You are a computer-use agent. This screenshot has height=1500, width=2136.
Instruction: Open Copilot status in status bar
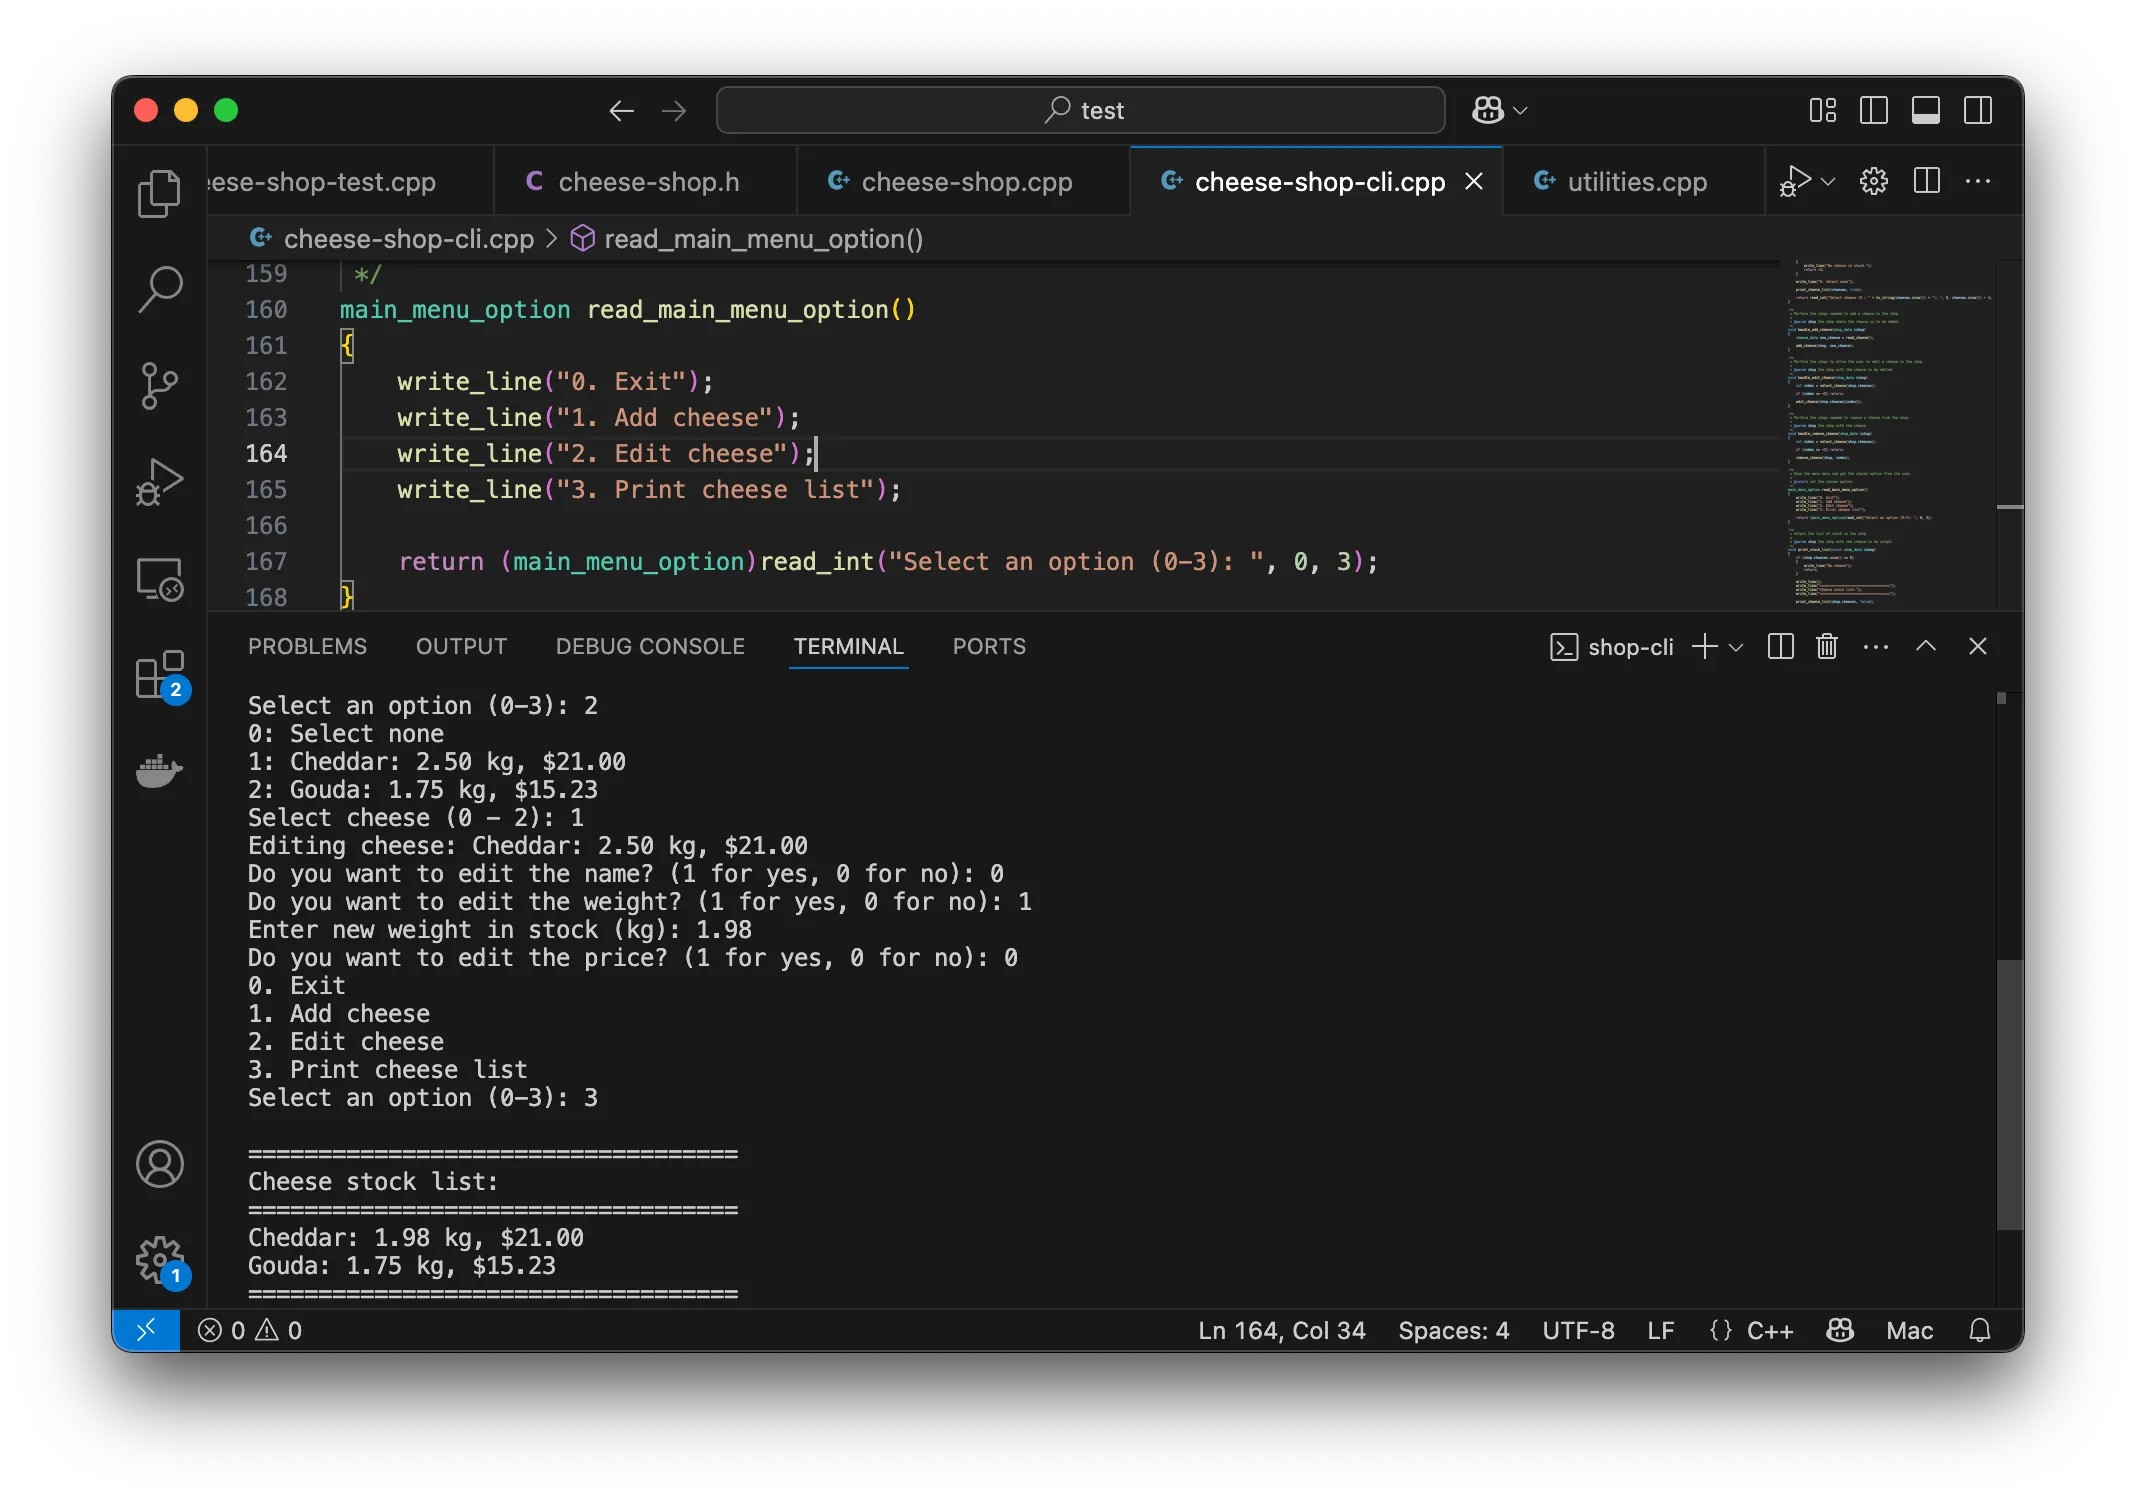click(1840, 1330)
